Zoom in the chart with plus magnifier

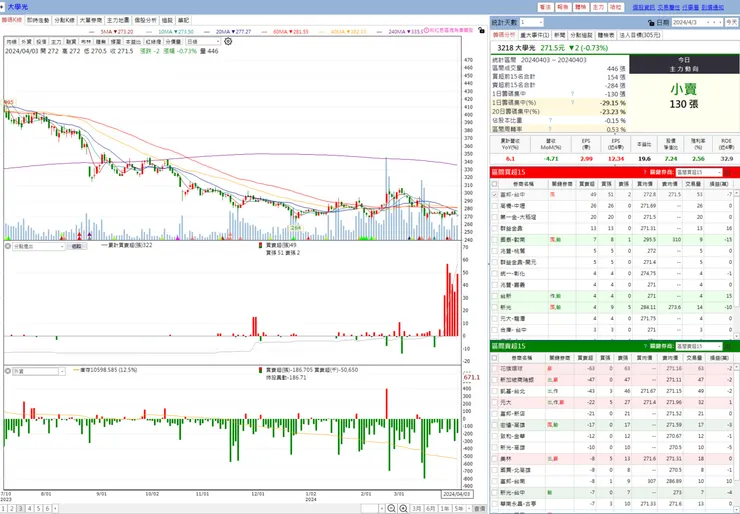(x=404, y=508)
